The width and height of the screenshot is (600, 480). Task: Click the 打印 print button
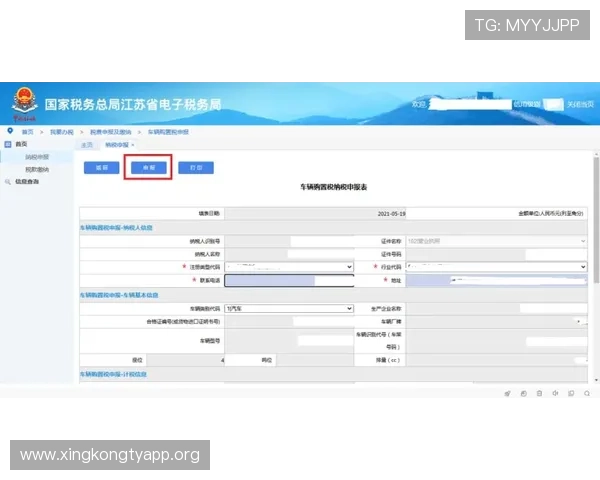point(196,168)
